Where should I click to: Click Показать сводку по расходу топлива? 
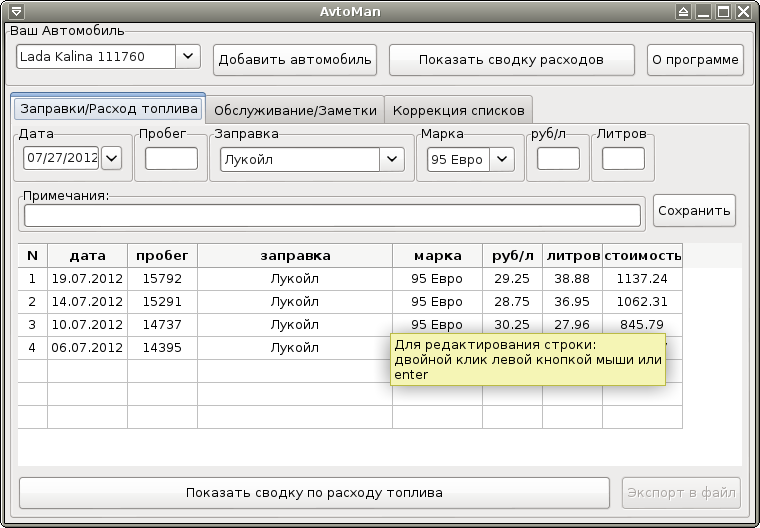coord(314,492)
